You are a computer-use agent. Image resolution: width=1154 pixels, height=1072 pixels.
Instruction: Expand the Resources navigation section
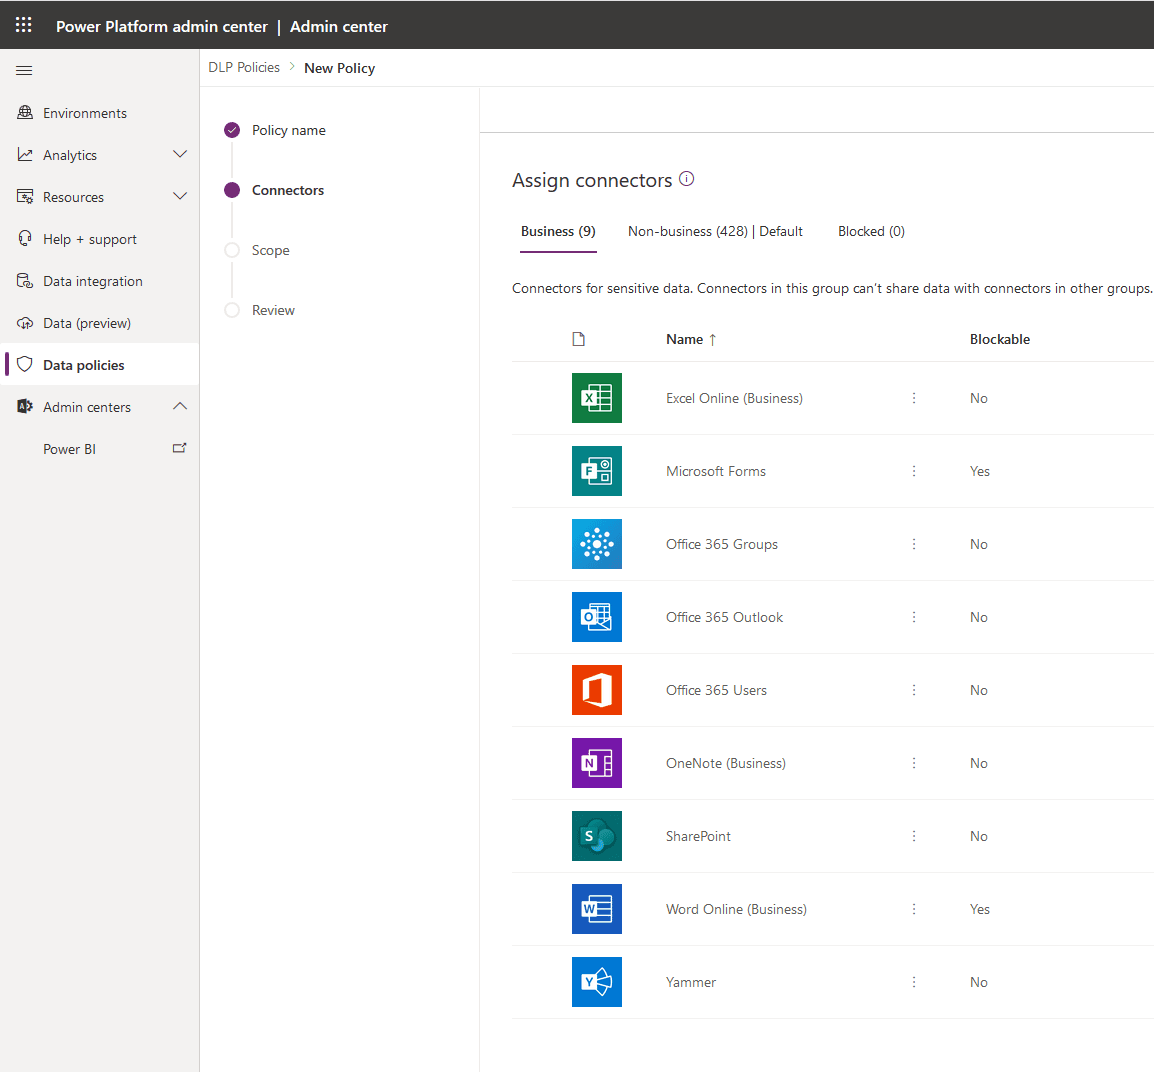(180, 197)
